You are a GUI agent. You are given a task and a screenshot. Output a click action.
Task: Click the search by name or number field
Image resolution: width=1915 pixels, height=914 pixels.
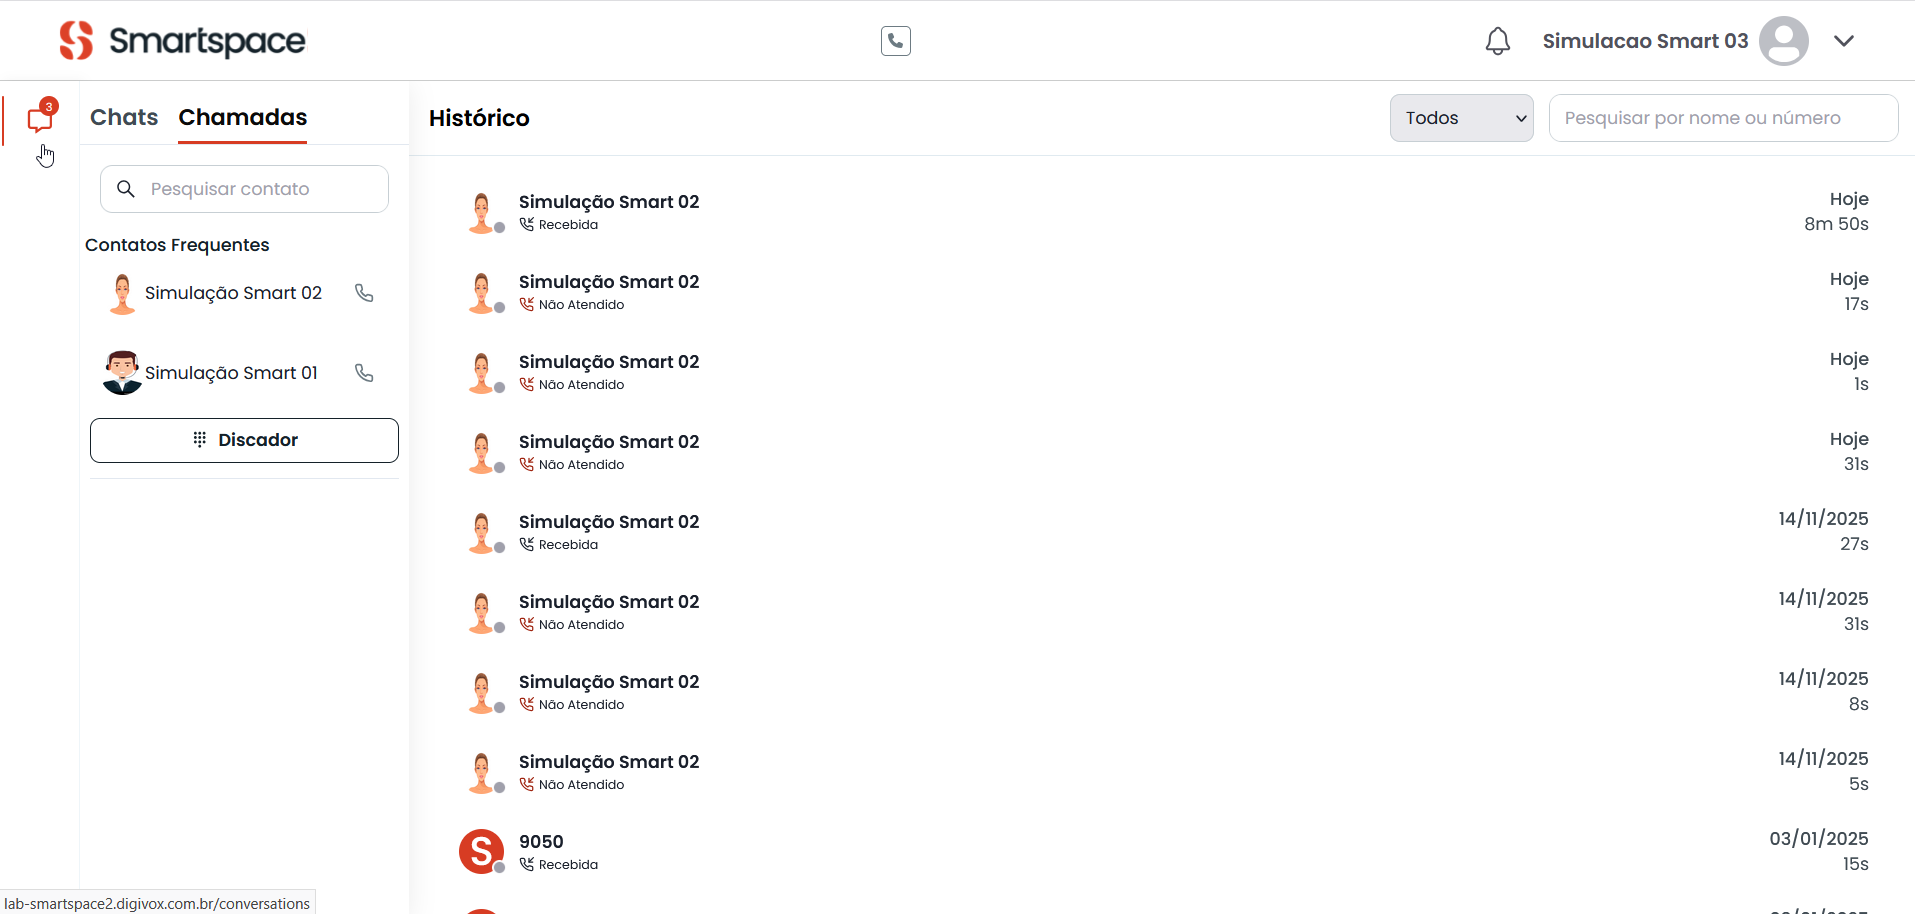pyautogui.click(x=1722, y=118)
